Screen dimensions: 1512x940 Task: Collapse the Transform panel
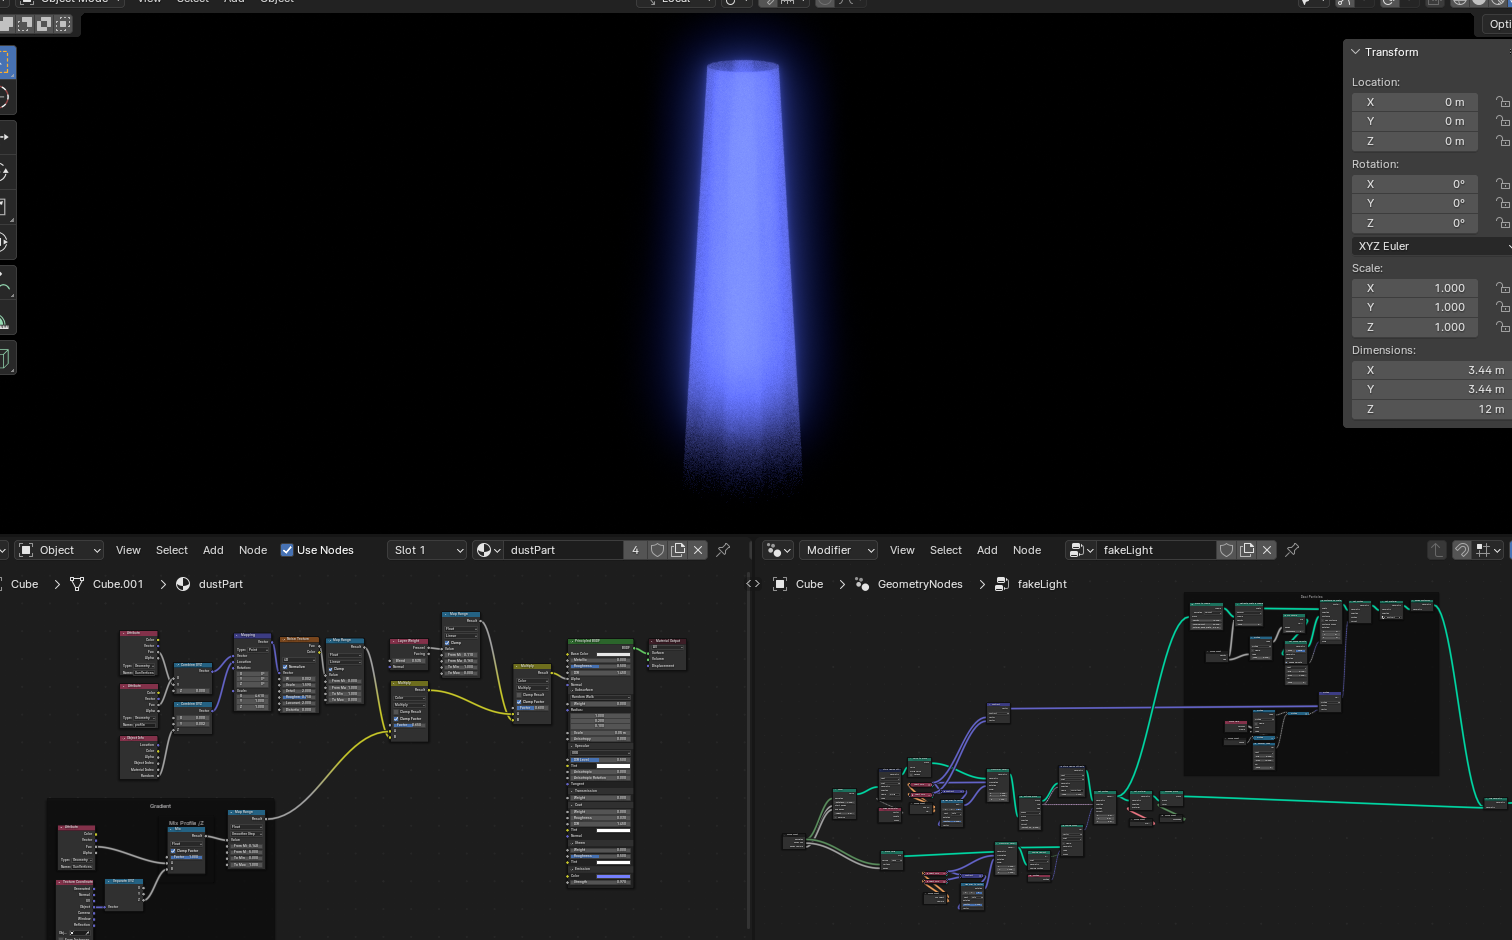click(1356, 52)
